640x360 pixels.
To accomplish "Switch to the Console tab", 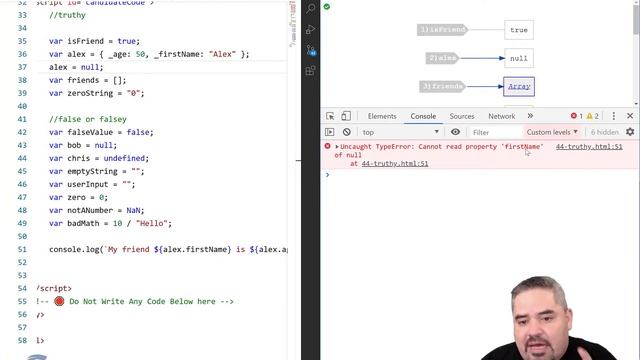I will coord(423,116).
